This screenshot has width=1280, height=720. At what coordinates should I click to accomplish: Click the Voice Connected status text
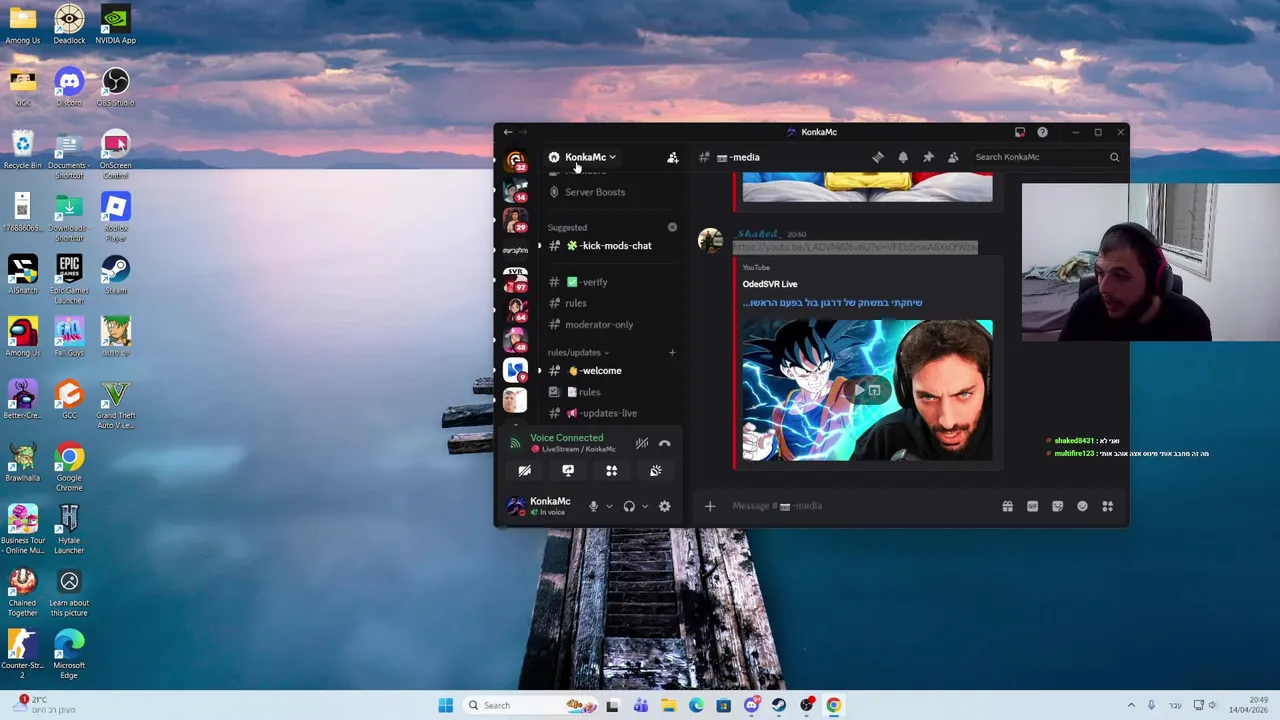click(567, 438)
